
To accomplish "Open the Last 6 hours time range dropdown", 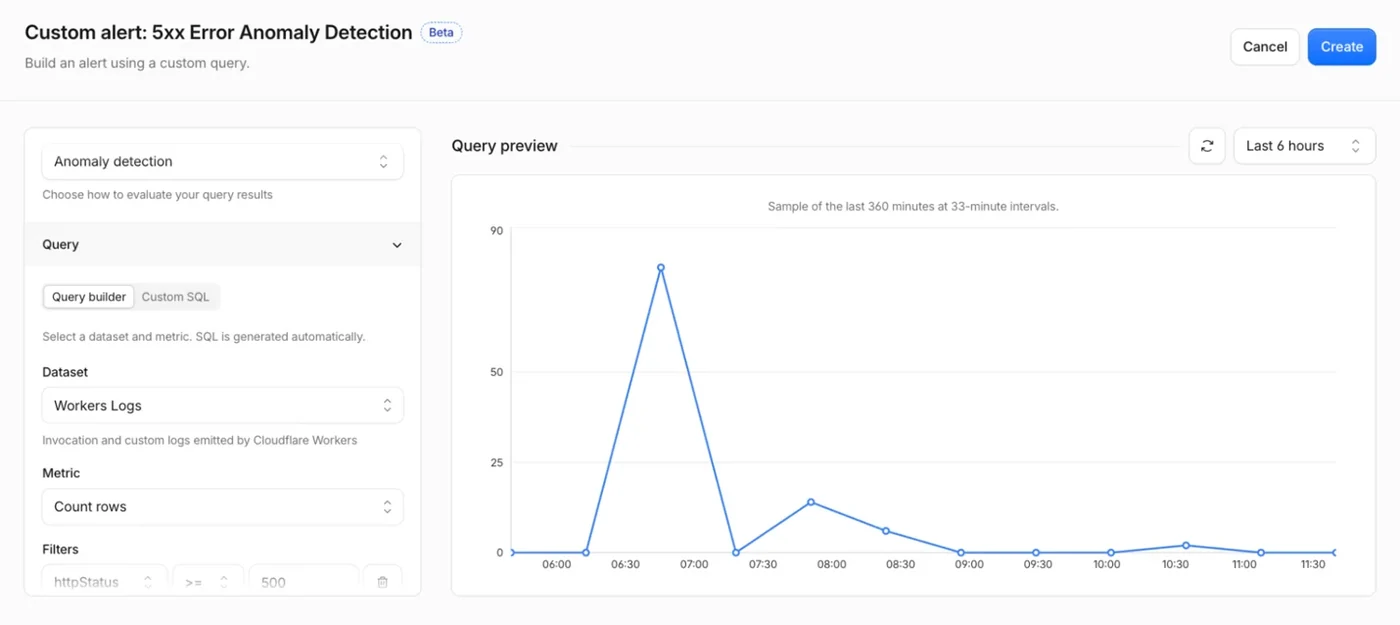I will coord(1304,146).
